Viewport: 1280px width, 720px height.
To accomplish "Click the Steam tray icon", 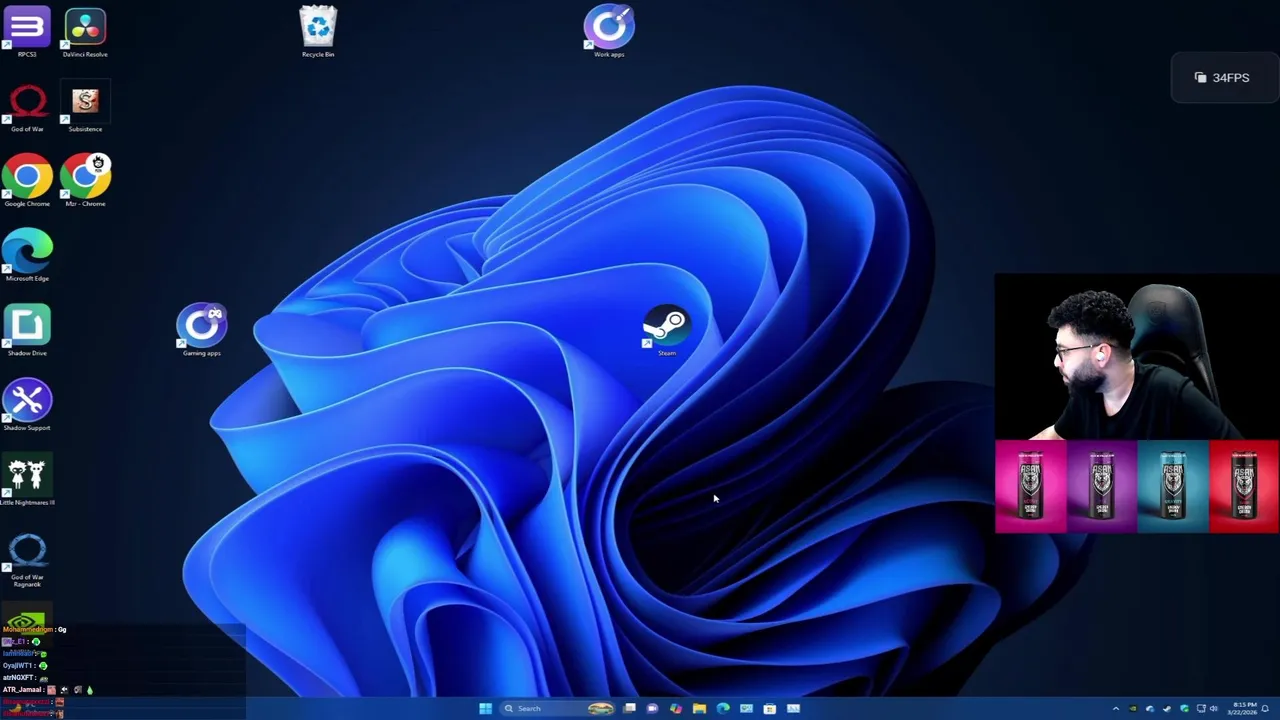I will pos(1167,709).
